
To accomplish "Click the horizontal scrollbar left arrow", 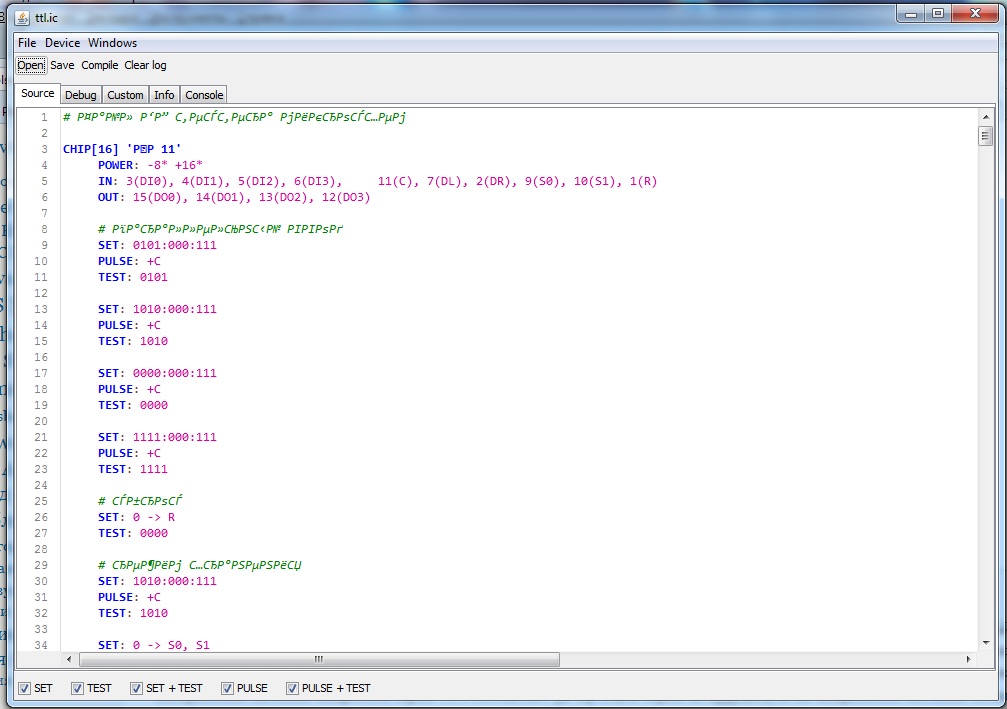I will 69,660.
